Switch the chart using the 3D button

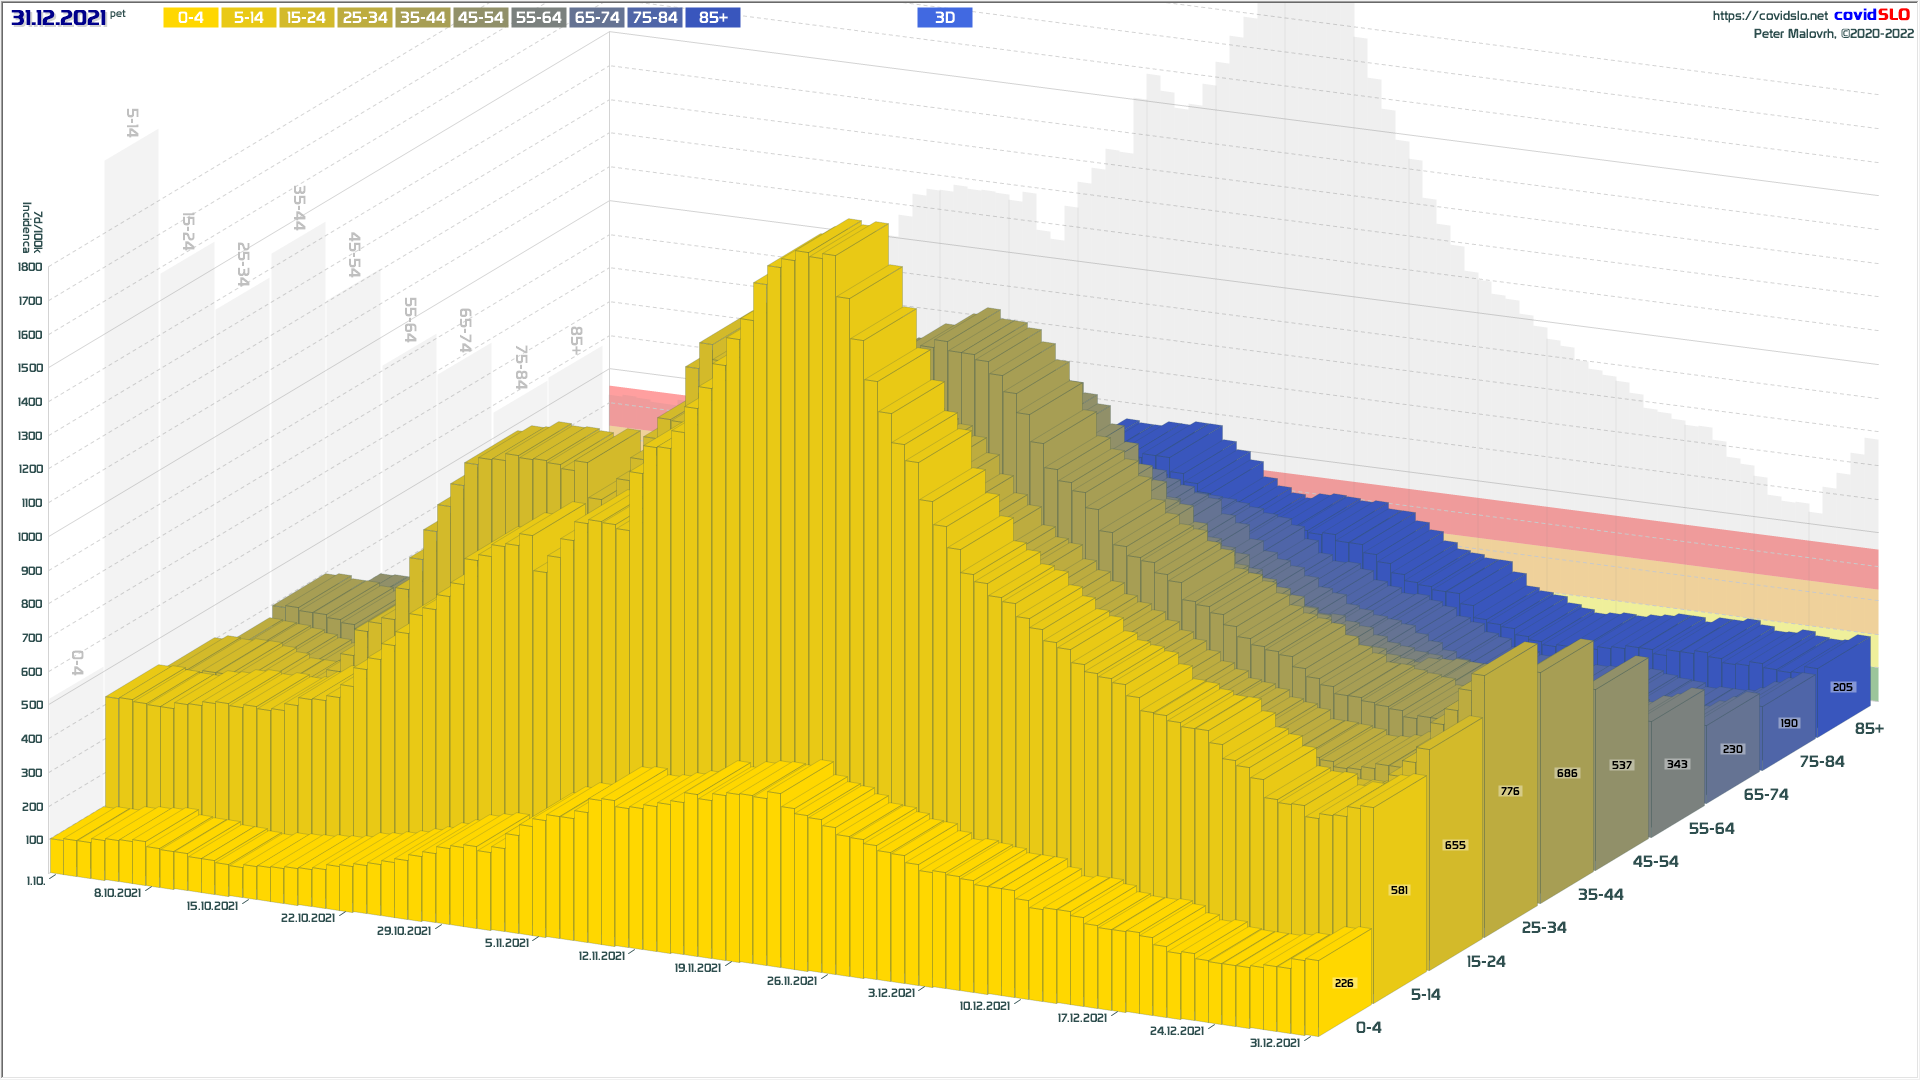[945, 18]
